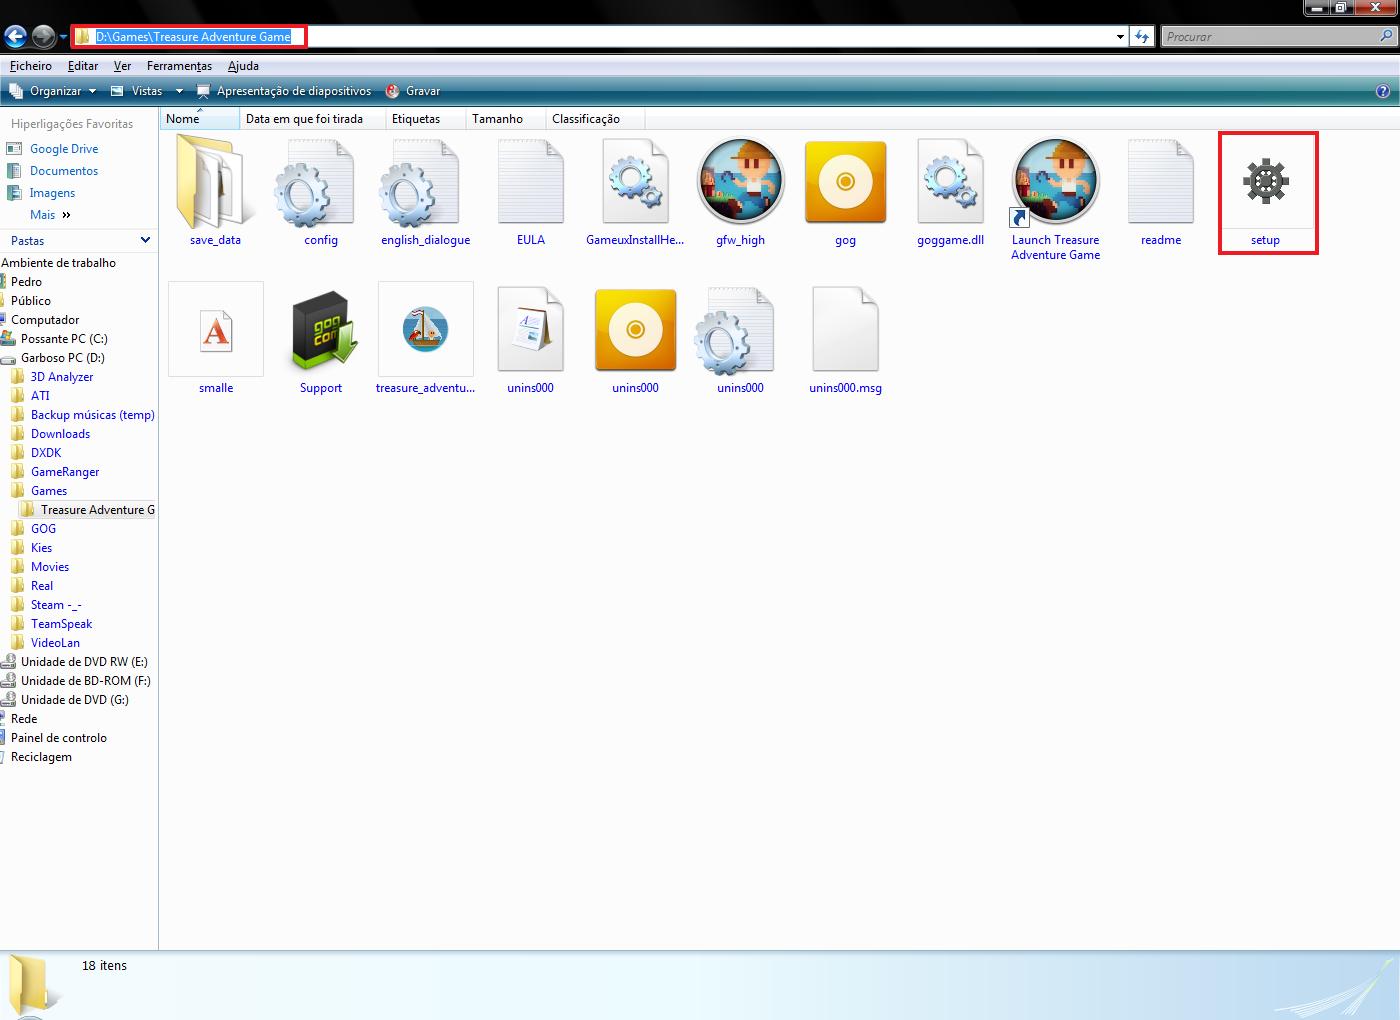Select the GameuxInstallHelper file icon
This screenshot has width=1400, height=1020.
(635, 183)
